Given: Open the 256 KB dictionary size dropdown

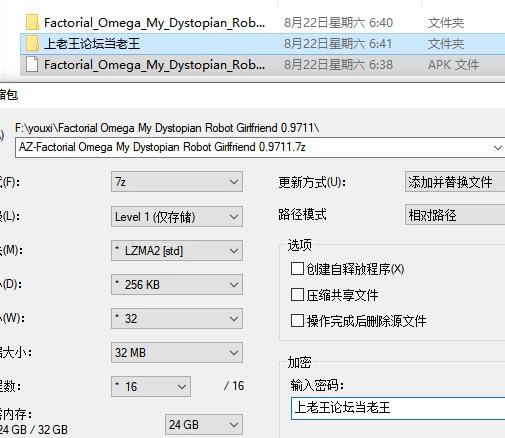Looking at the screenshot, I should 177,285.
